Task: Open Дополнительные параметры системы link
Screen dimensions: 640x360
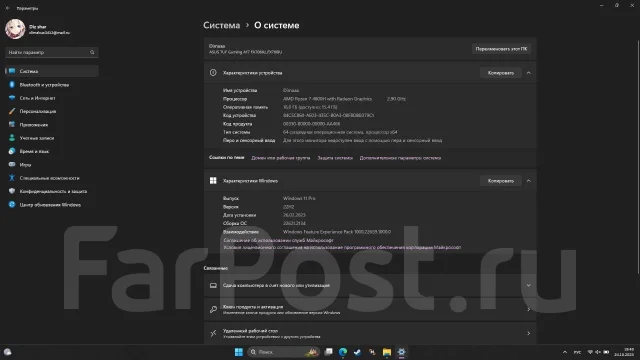Action: [x=400, y=158]
